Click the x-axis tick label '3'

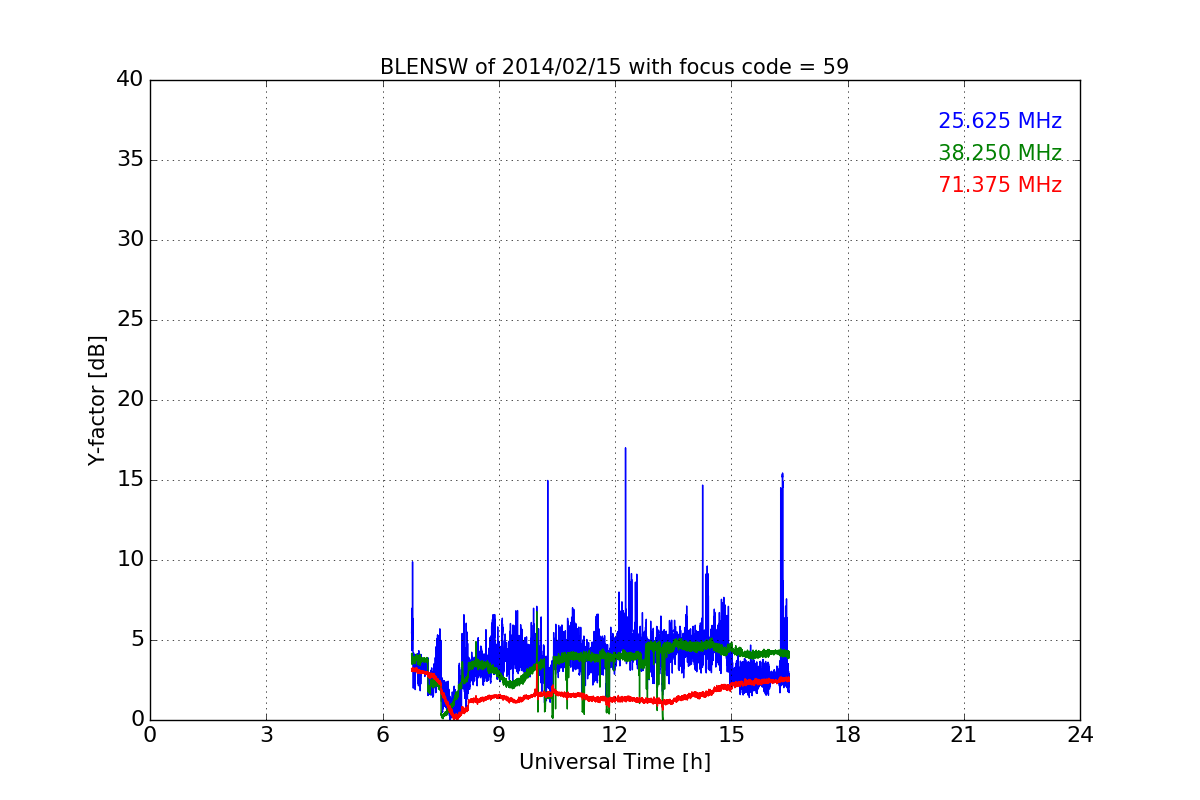click(266, 735)
